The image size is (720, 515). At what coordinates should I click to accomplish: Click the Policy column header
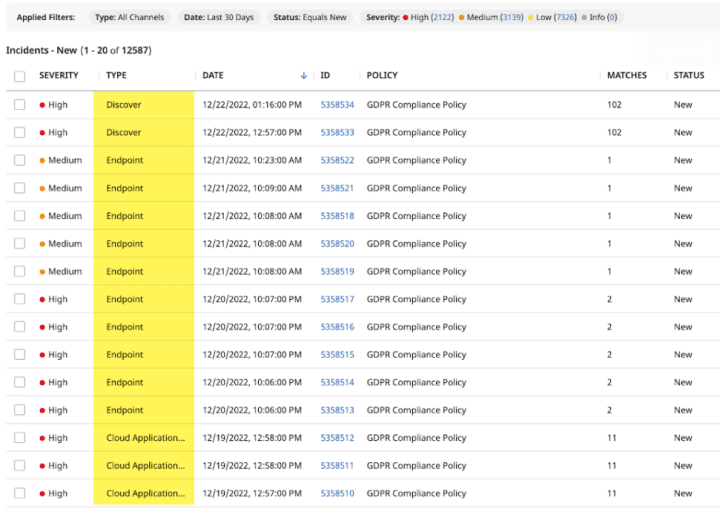pyautogui.click(x=382, y=76)
